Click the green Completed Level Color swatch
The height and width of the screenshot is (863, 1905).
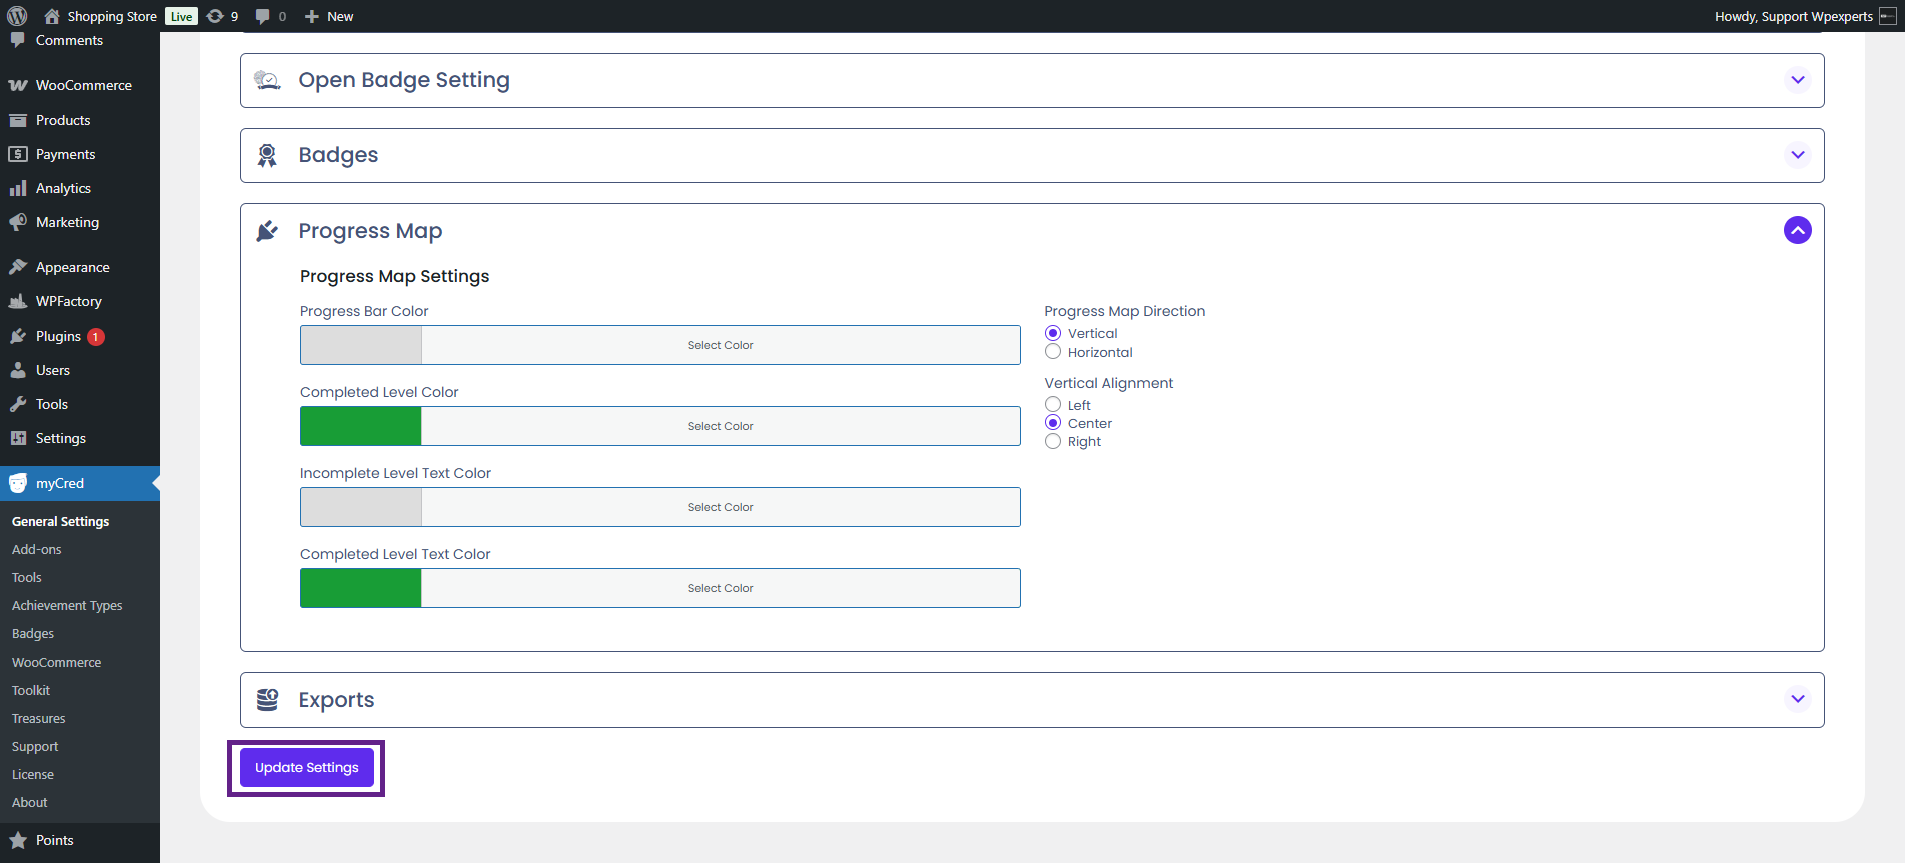pyautogui.click(x=361, y=426)
